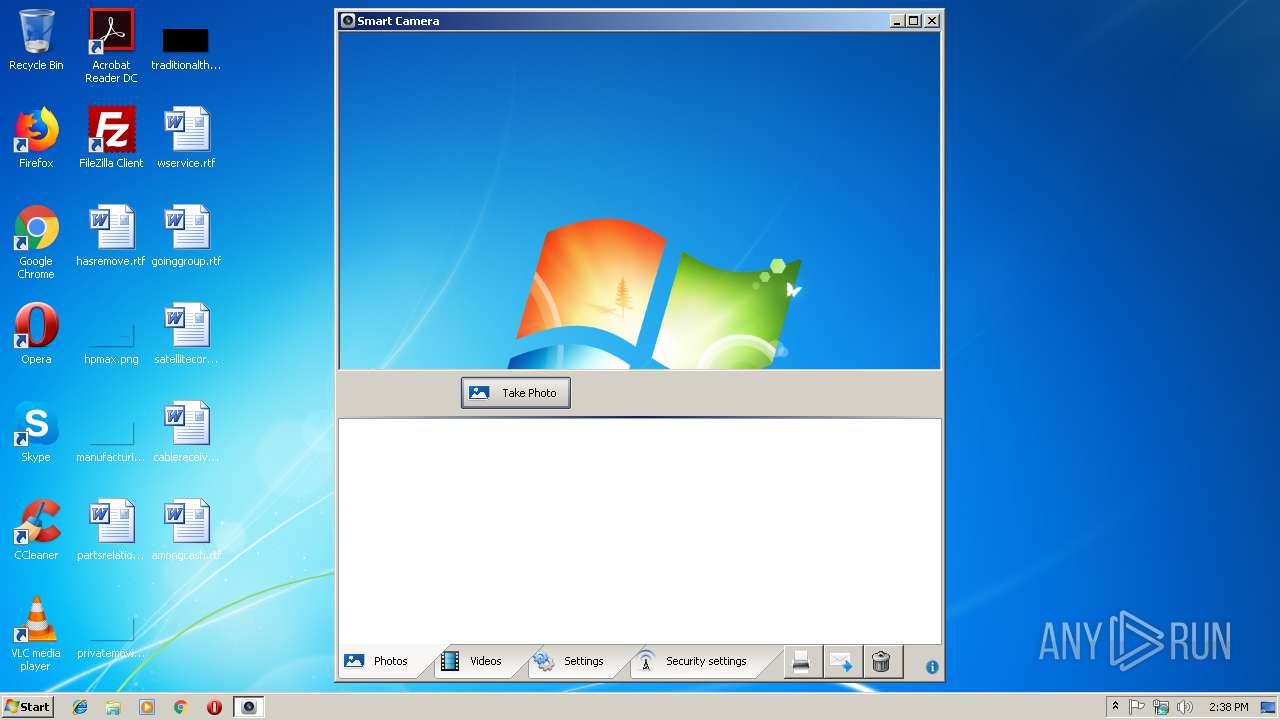Open Windows Media Player taskbar icon
Viewport: 1280px width, 720px height.
click(147, 707)
